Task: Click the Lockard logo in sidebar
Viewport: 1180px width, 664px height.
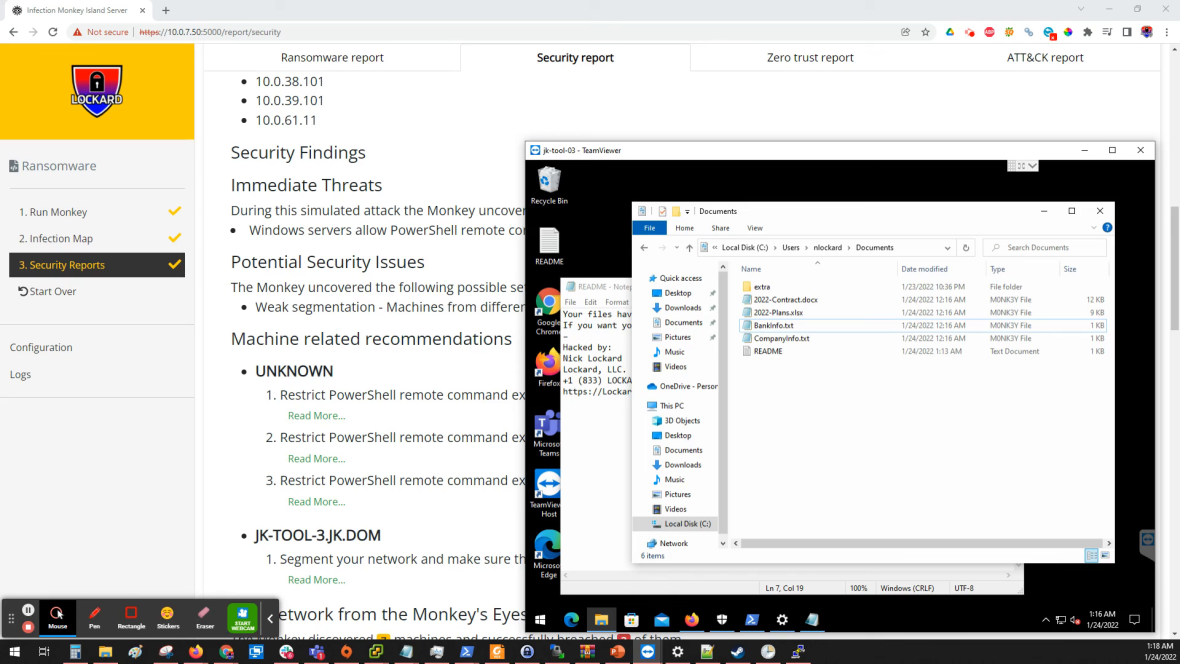Action: coord(96,91)
